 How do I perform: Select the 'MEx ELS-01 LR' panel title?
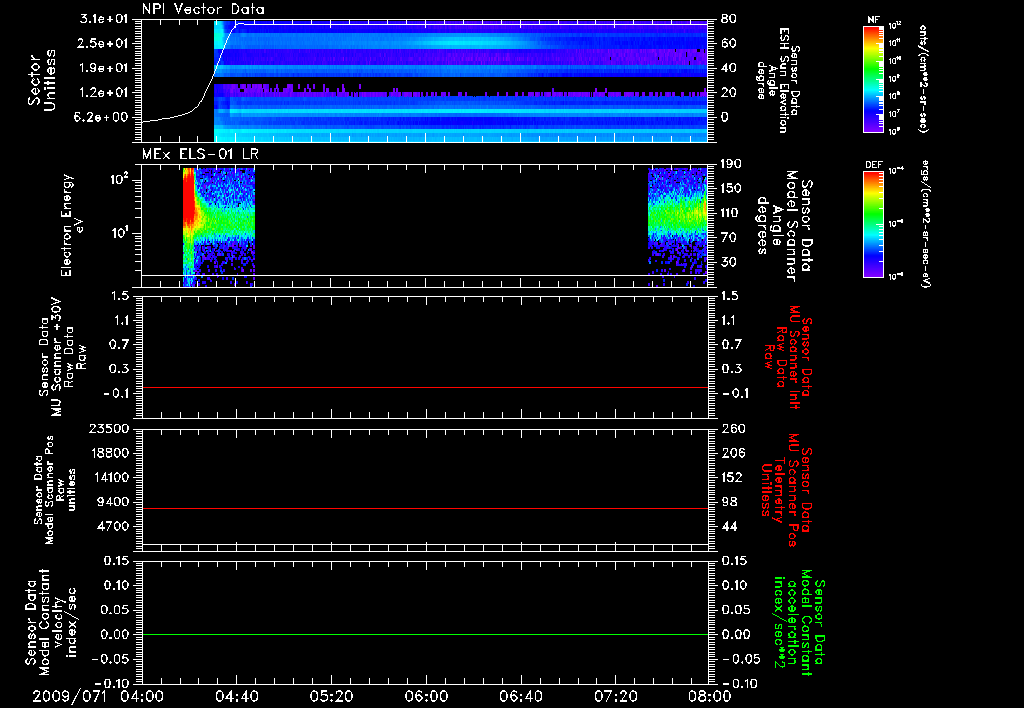[200, 155]
